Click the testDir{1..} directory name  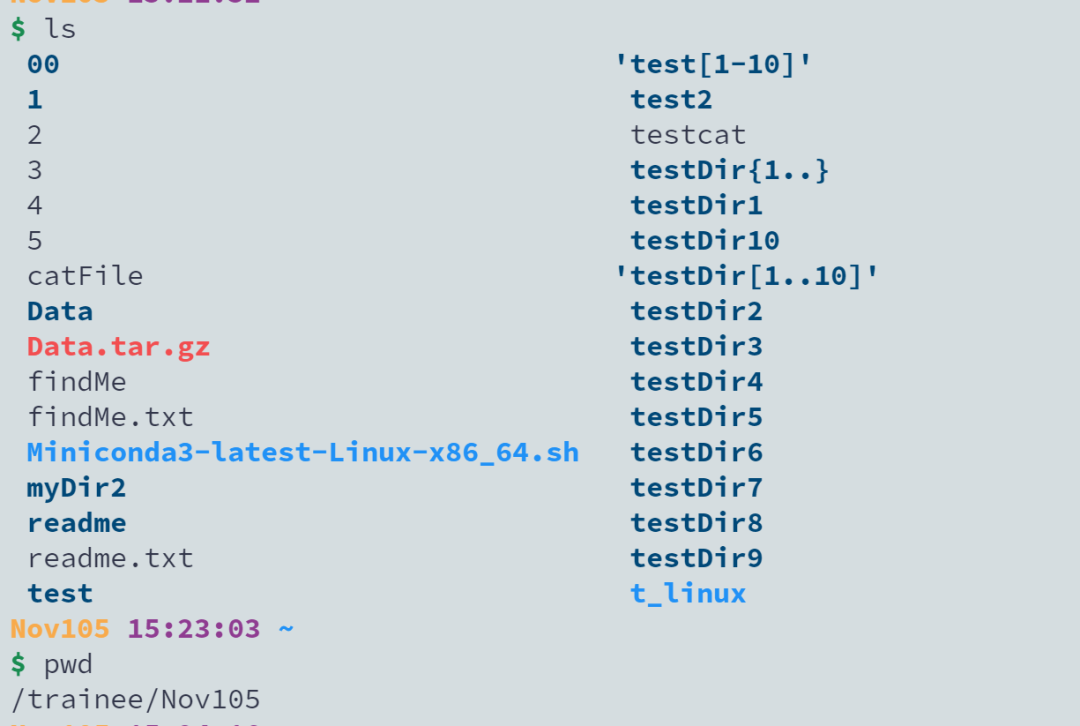[730, 170]
